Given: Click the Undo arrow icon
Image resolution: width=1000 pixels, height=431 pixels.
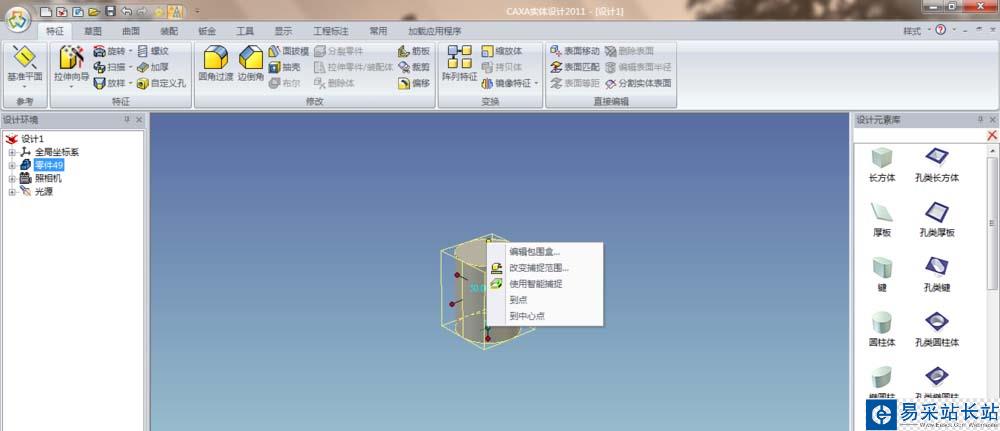Looking at the screenshot, I should 126,11.
